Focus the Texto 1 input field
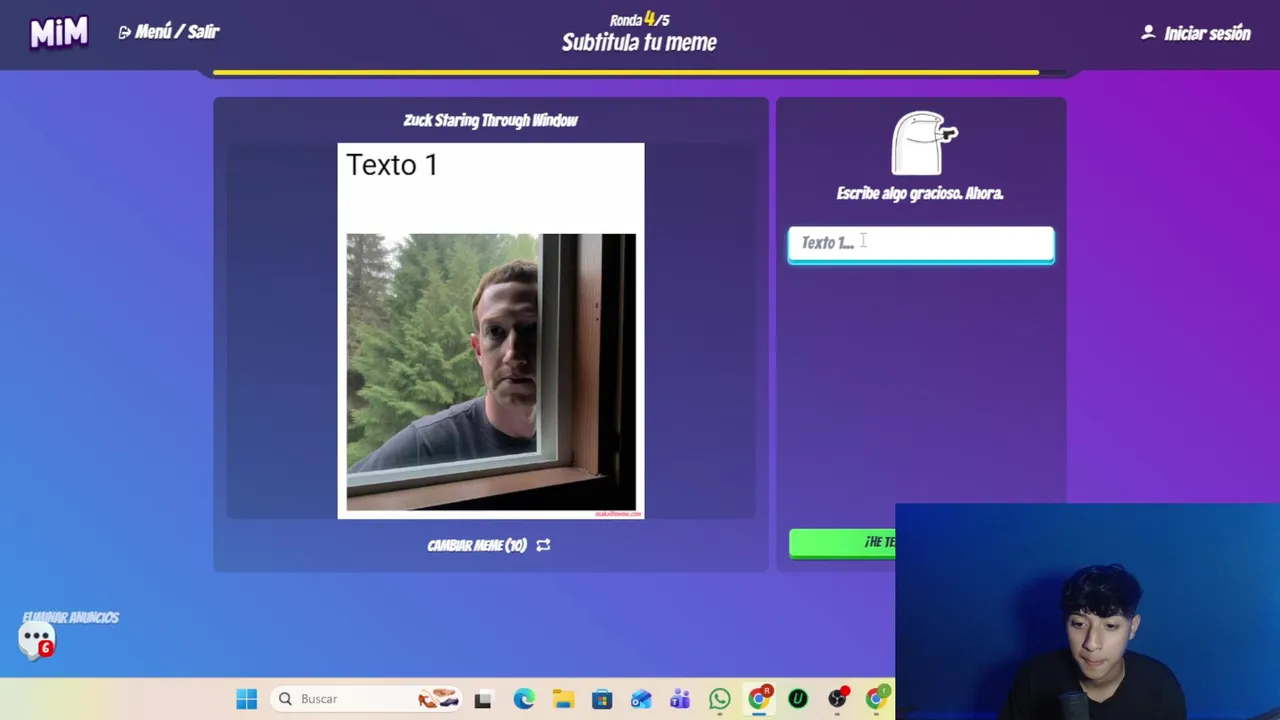This screenshot has width=1280, height=720. 921,243
